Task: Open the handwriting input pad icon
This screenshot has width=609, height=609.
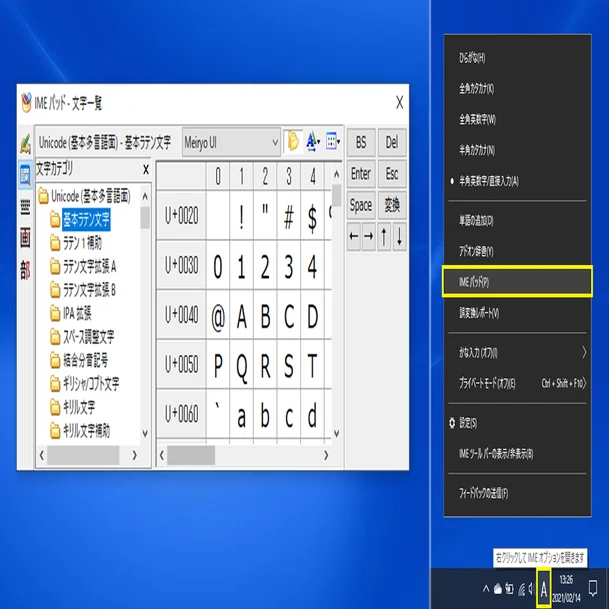Action: point(25,144)
